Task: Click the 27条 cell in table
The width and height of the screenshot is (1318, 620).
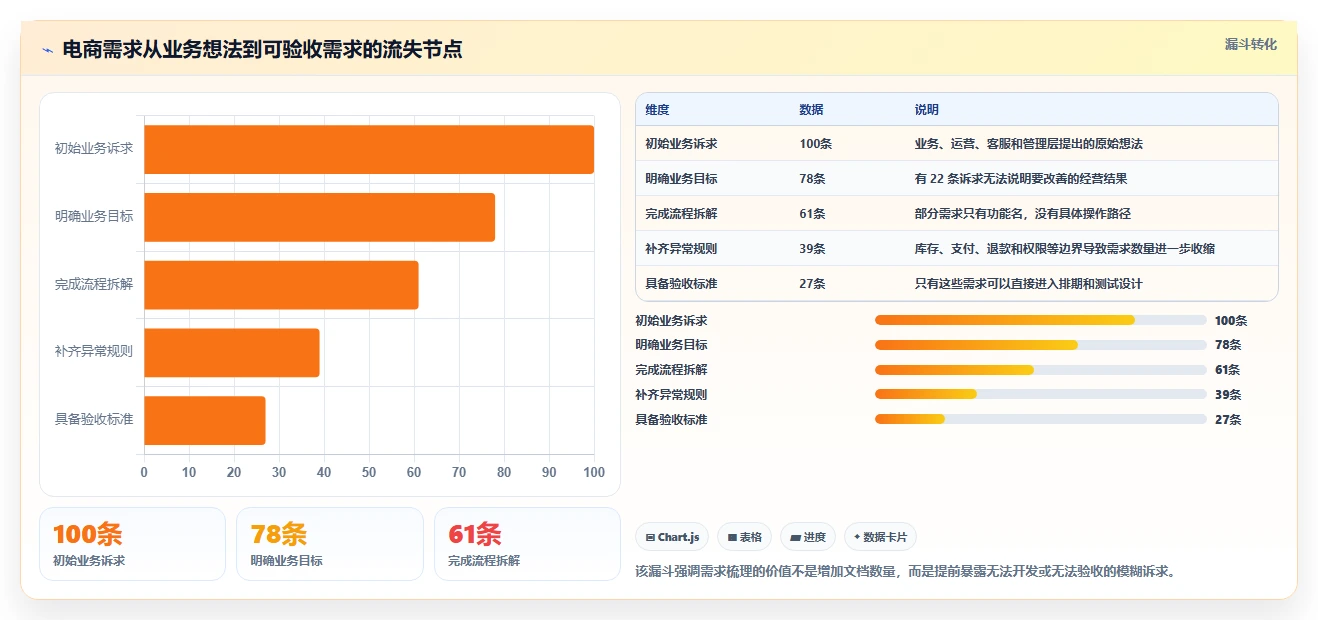Action: (812, 284)
